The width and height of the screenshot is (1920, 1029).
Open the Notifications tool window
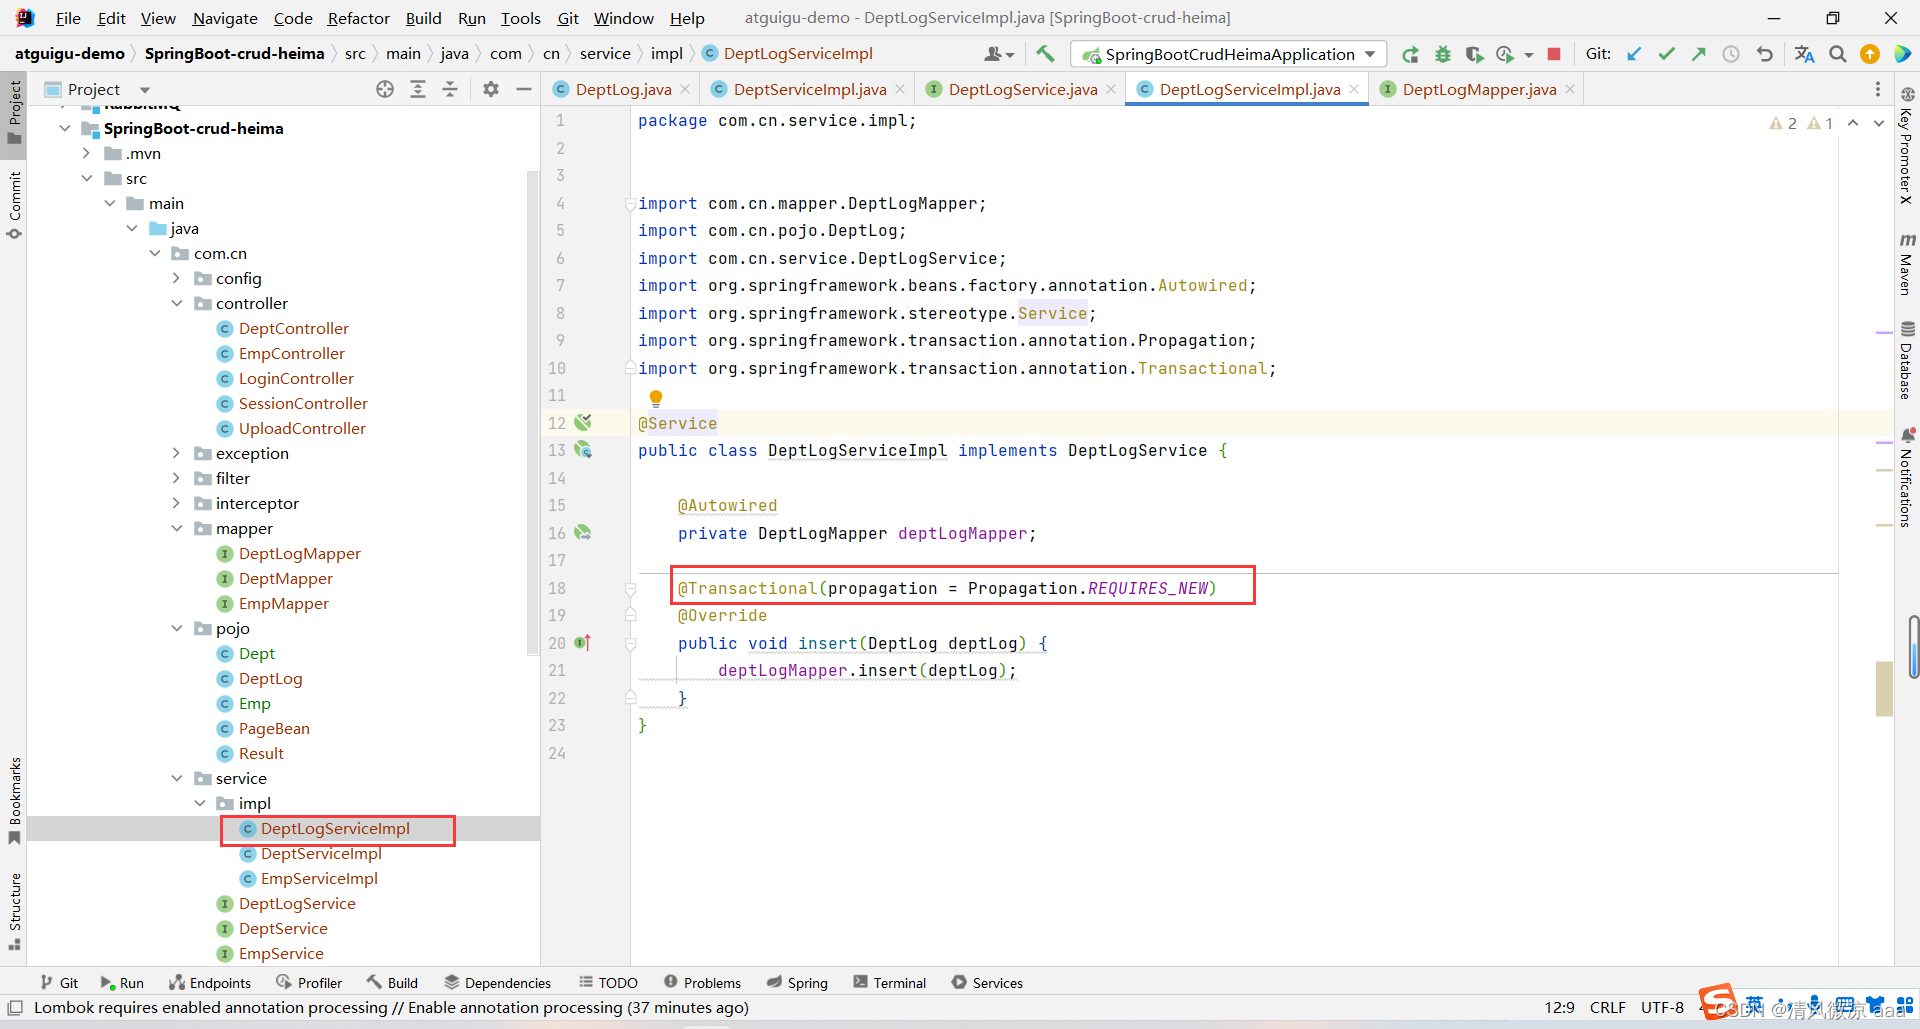point(1907,478)
